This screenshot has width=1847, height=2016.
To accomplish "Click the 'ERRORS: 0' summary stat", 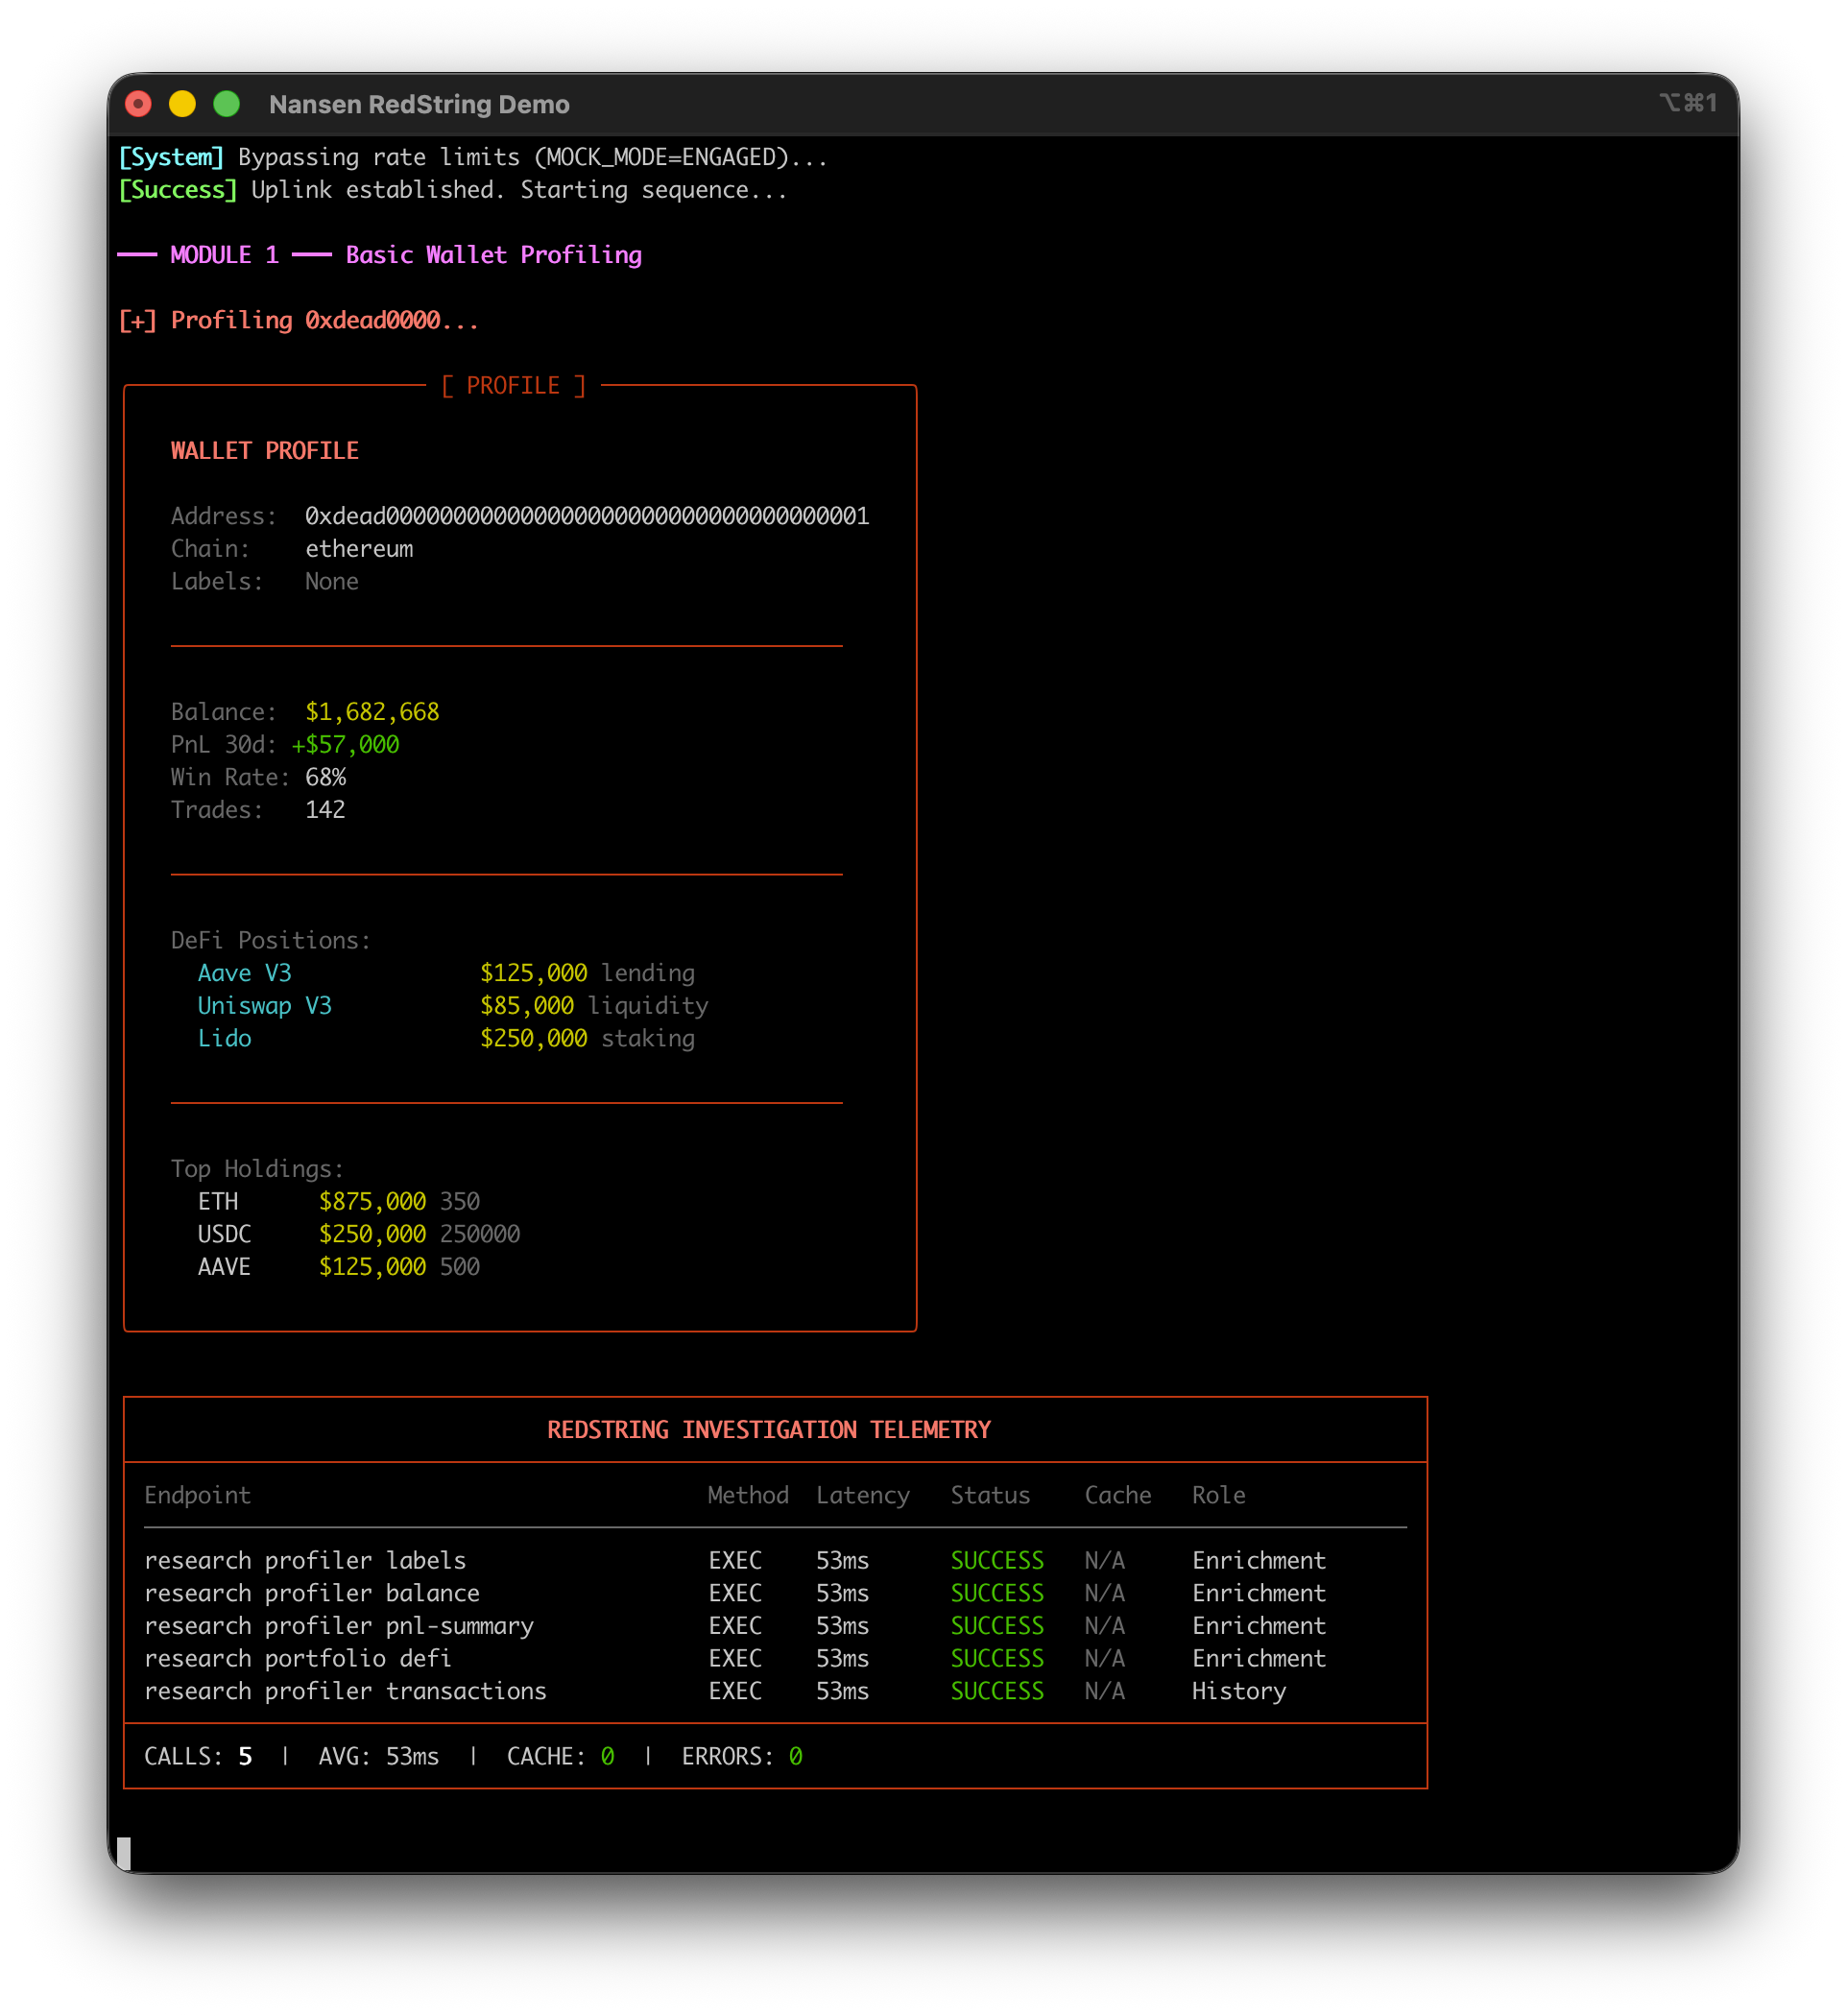I will (x=742, y=1757).
